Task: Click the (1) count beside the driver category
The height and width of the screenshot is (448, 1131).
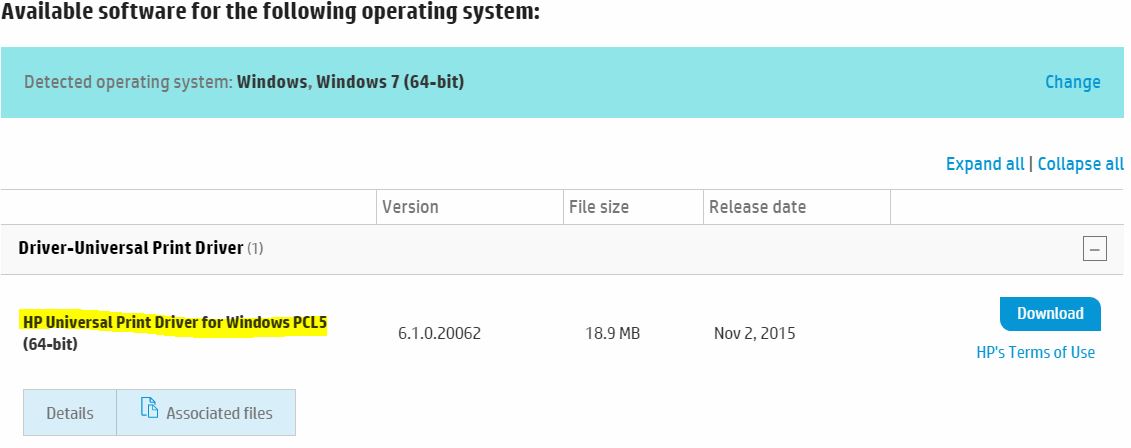Action: (255, 249)
